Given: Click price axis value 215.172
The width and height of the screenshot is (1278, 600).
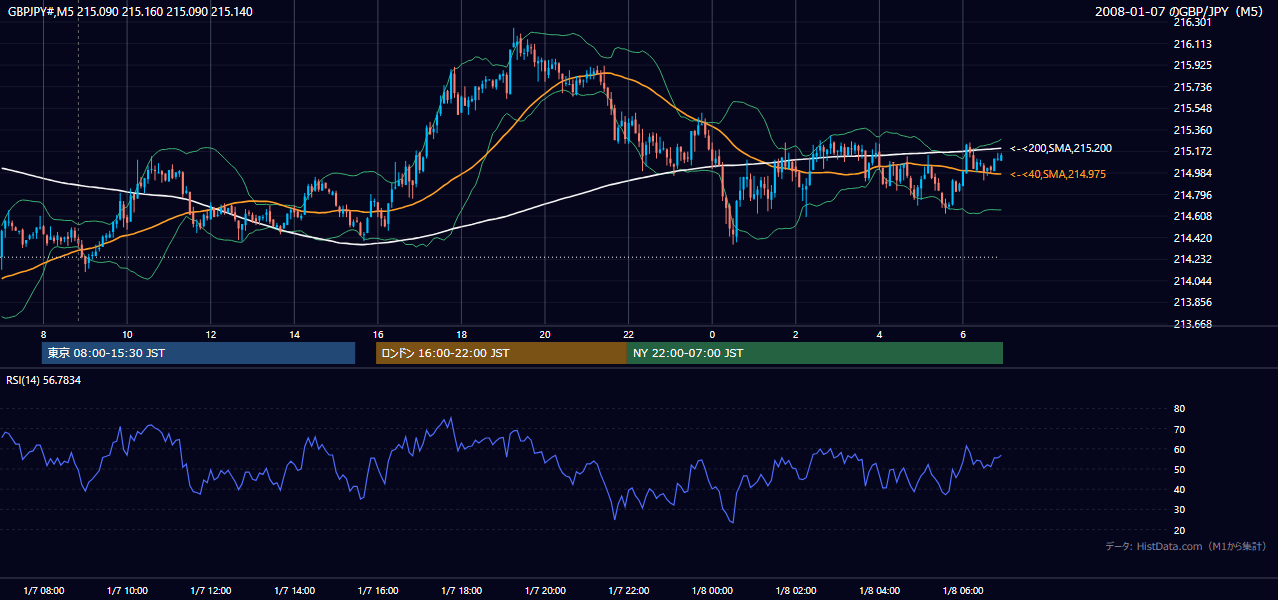Looking at the screenshot, I should (1192, 151).
